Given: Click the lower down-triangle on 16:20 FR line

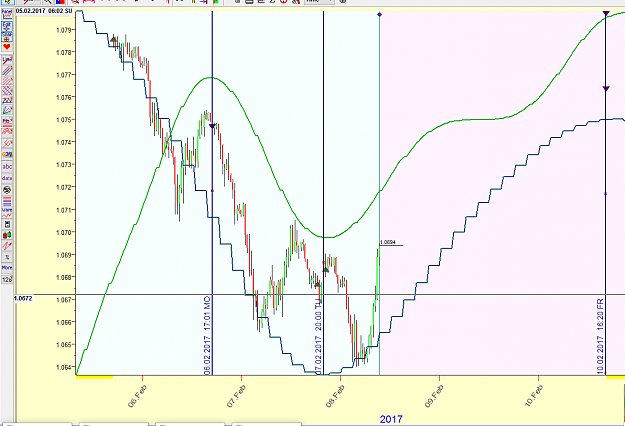Looking at the screenshot, I should point(606,88).
